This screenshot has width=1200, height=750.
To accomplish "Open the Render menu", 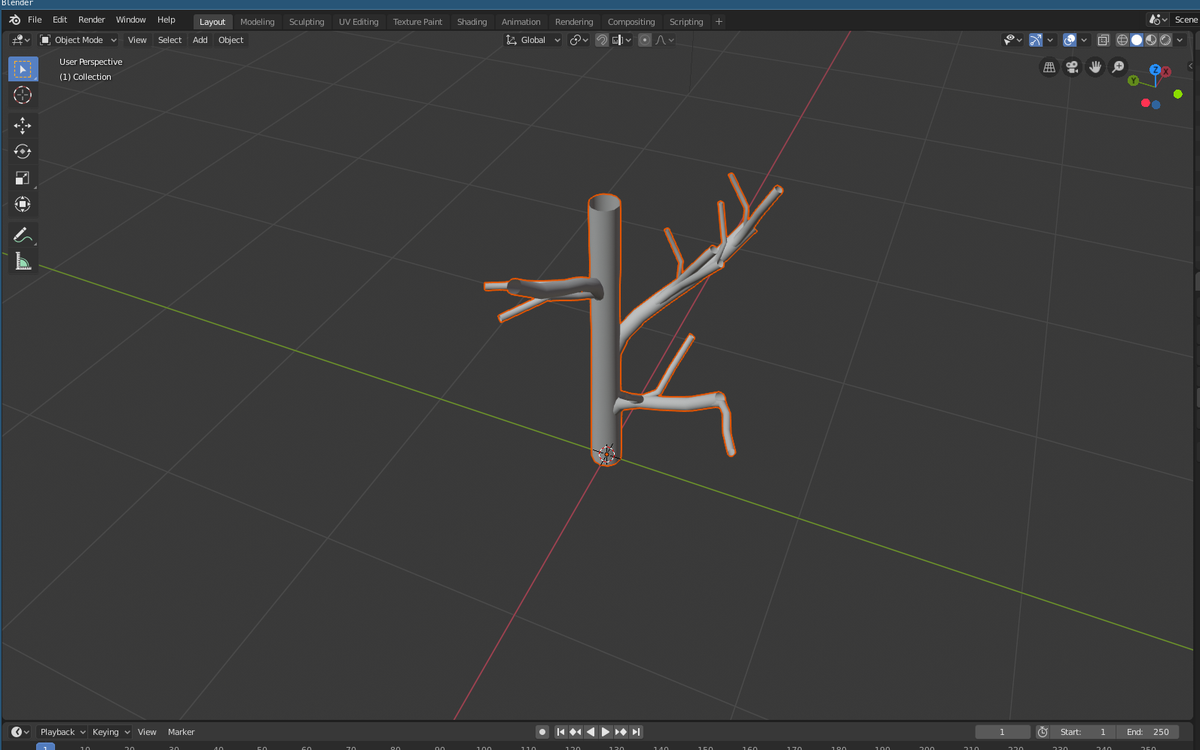I will (x=91, y=20).
